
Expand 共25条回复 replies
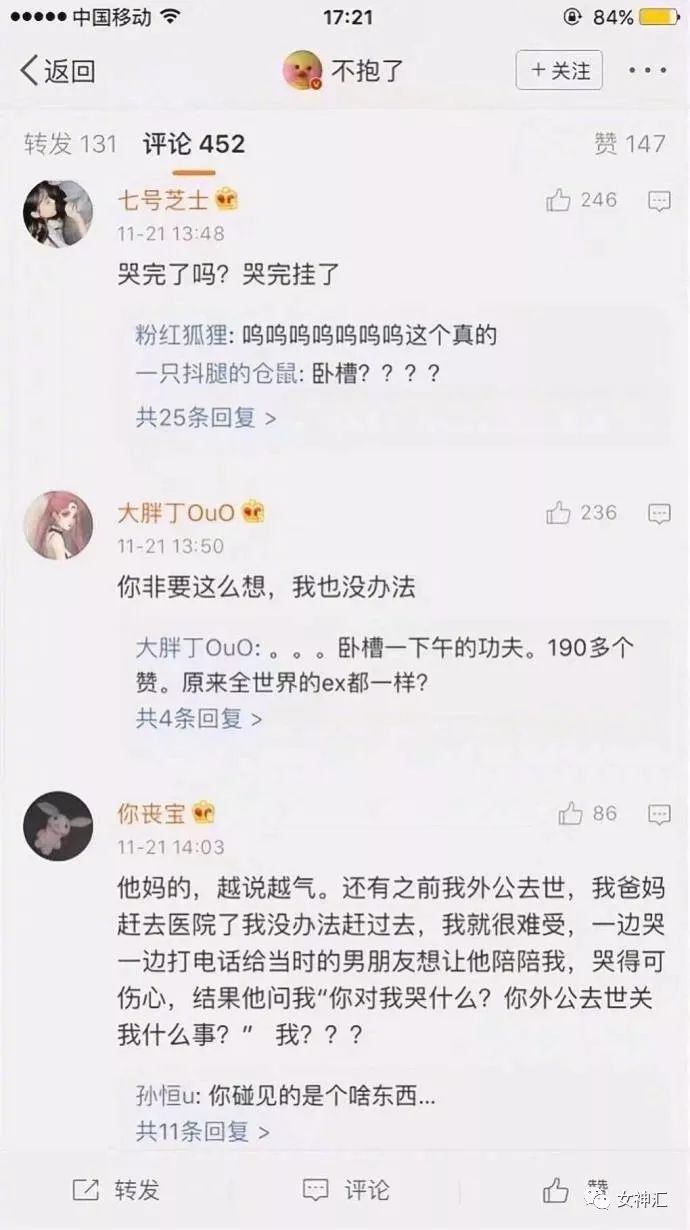coord(206,417)
